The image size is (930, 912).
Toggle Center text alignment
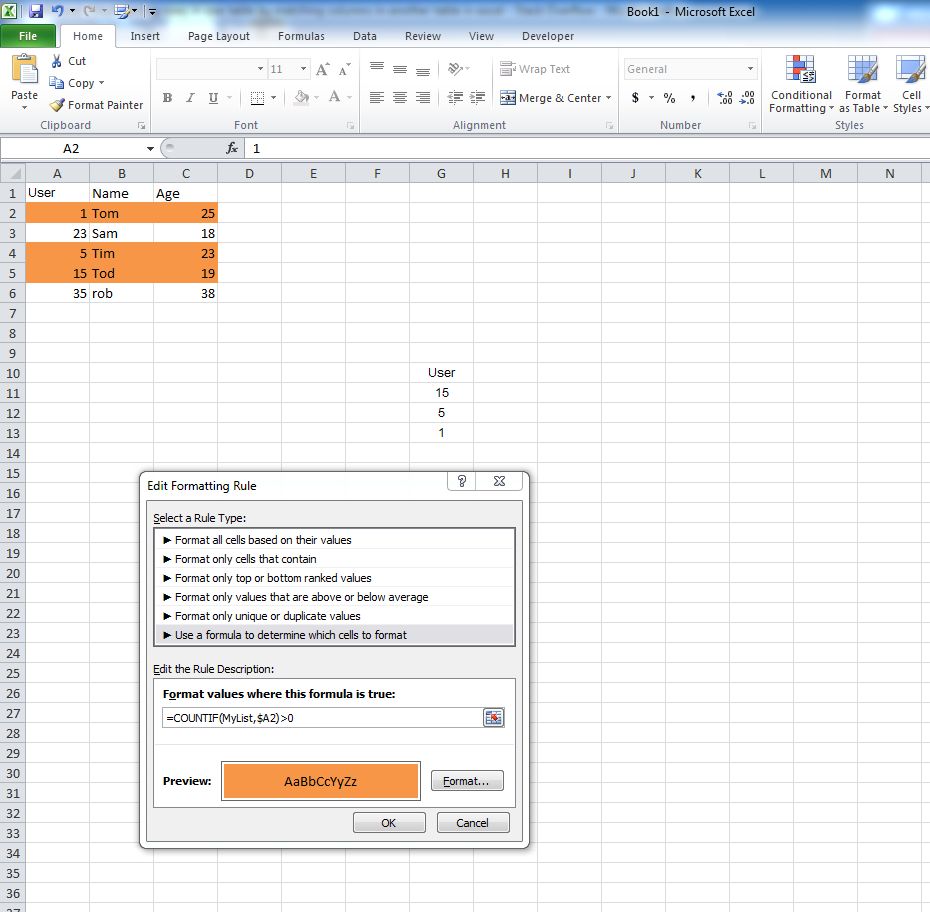pyautogui.click(x=400, y=98)
